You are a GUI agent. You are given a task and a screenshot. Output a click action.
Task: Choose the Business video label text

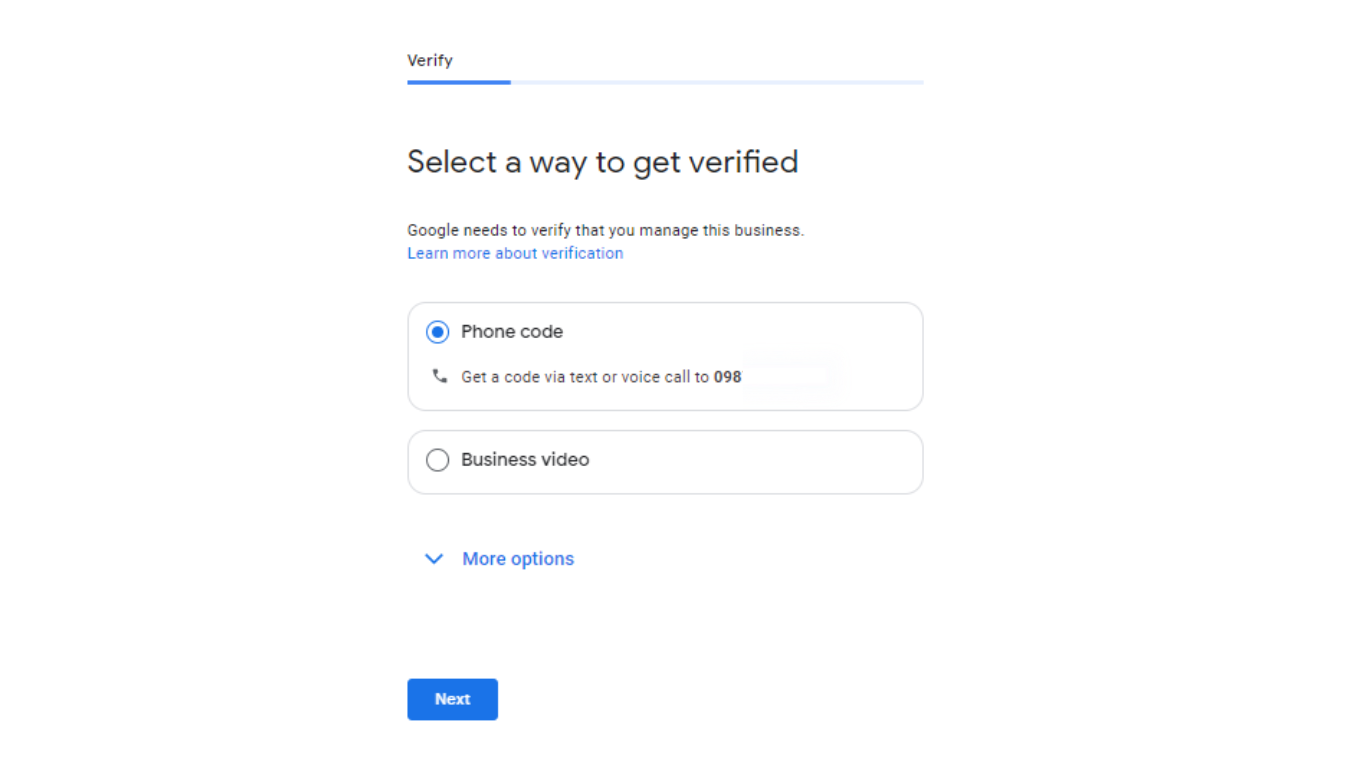pos(525,460)
